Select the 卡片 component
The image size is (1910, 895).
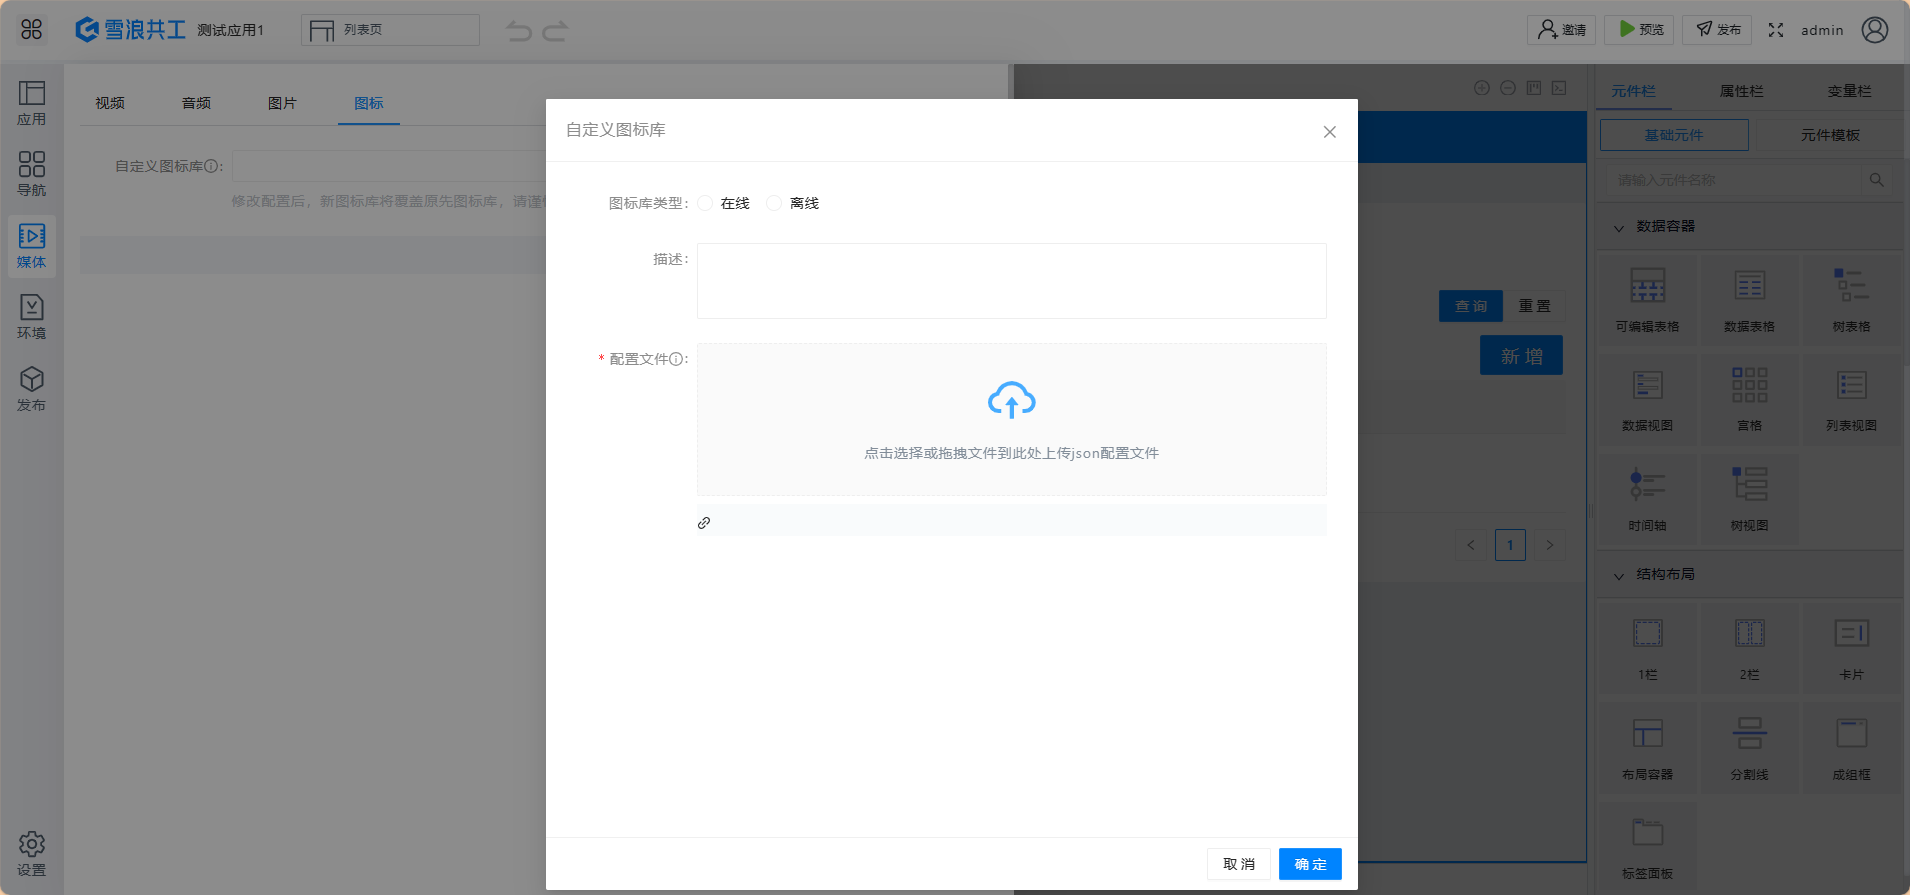click(1852, 648)
